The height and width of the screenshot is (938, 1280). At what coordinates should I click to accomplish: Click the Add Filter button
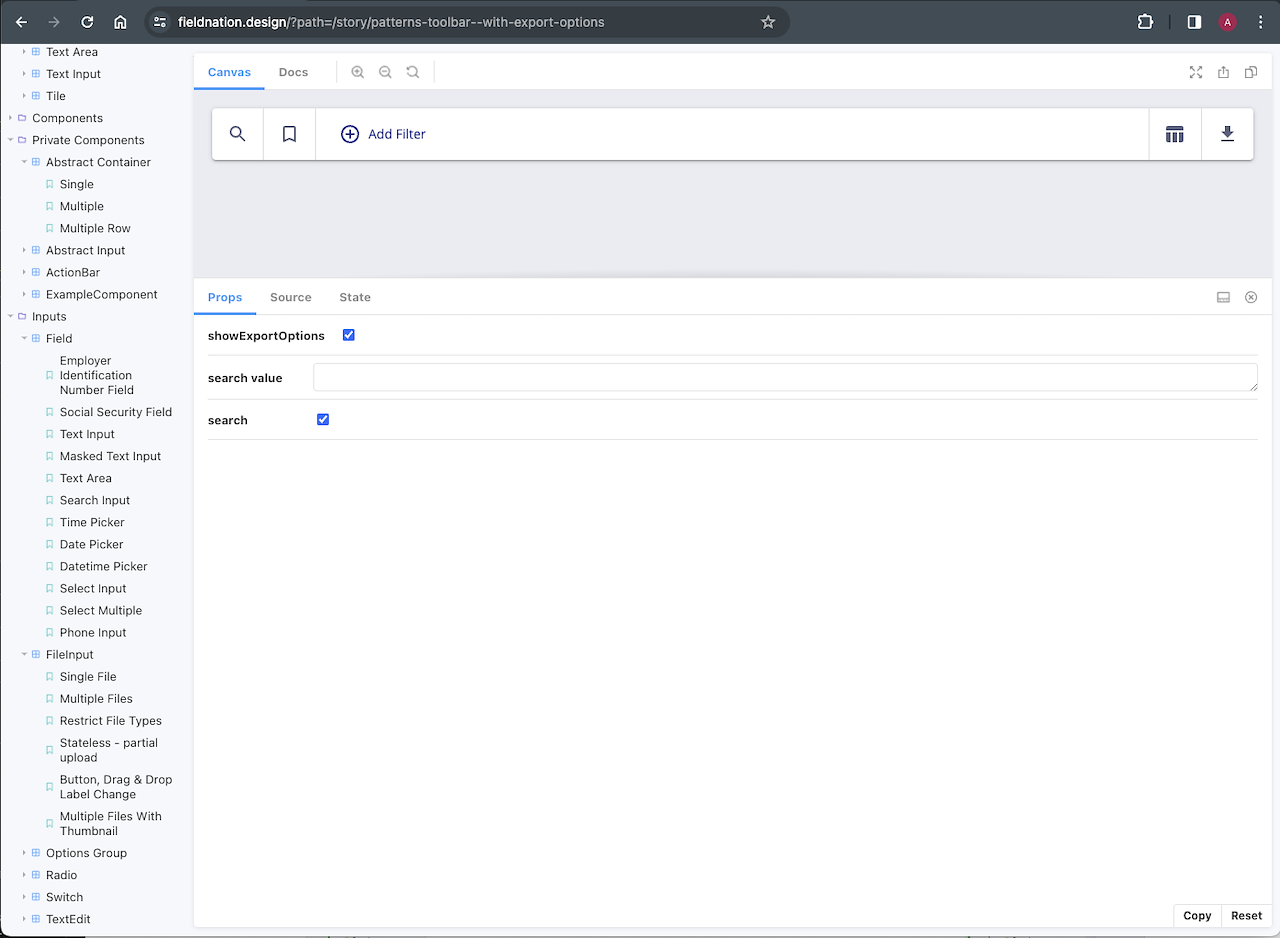coord(384,134)
